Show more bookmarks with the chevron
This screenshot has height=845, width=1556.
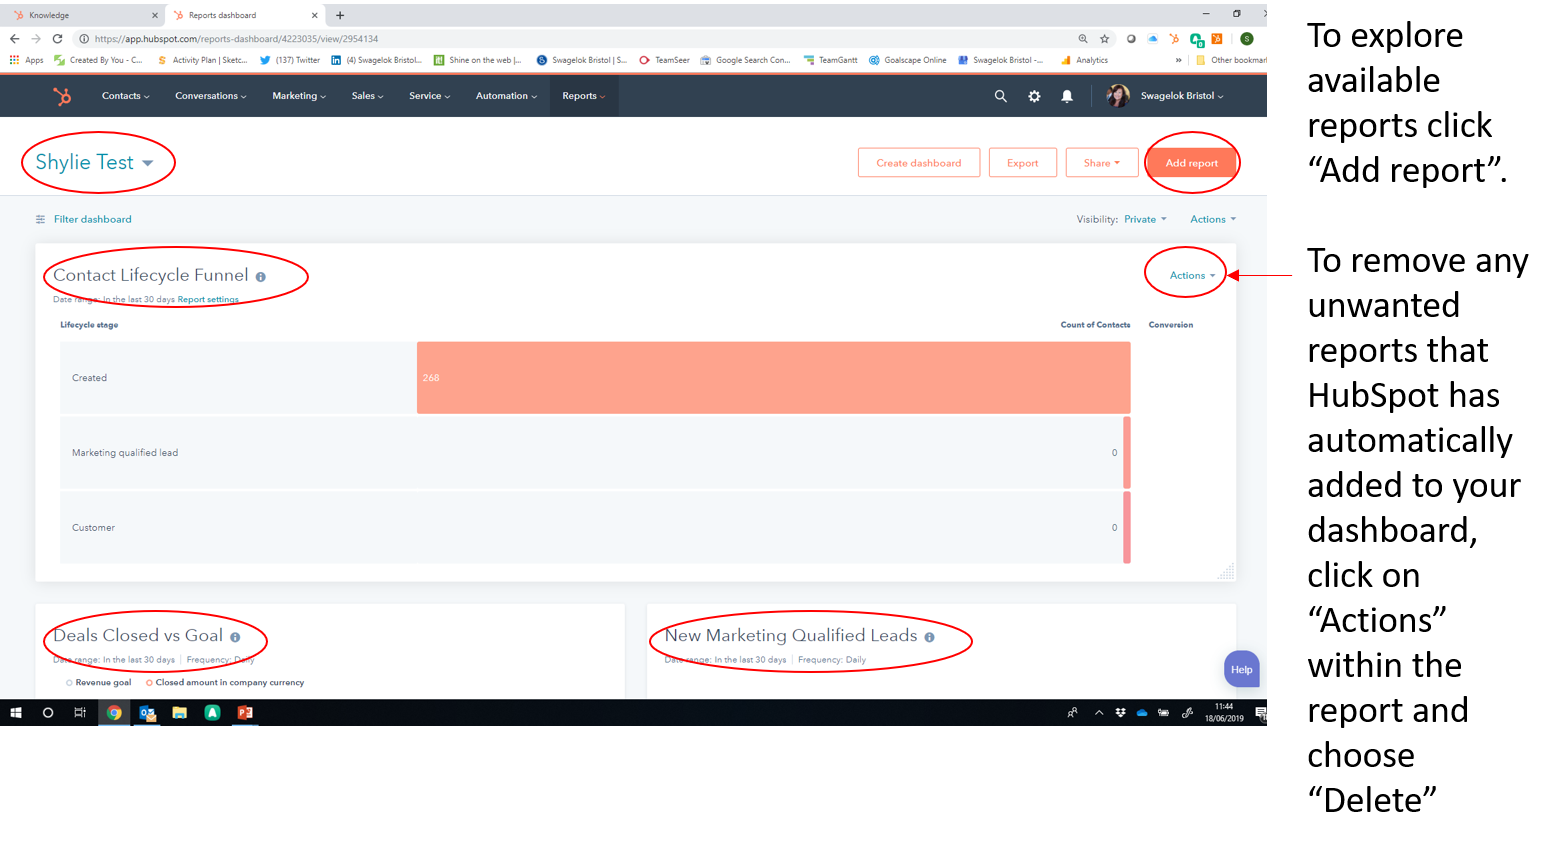[1178, 60]
